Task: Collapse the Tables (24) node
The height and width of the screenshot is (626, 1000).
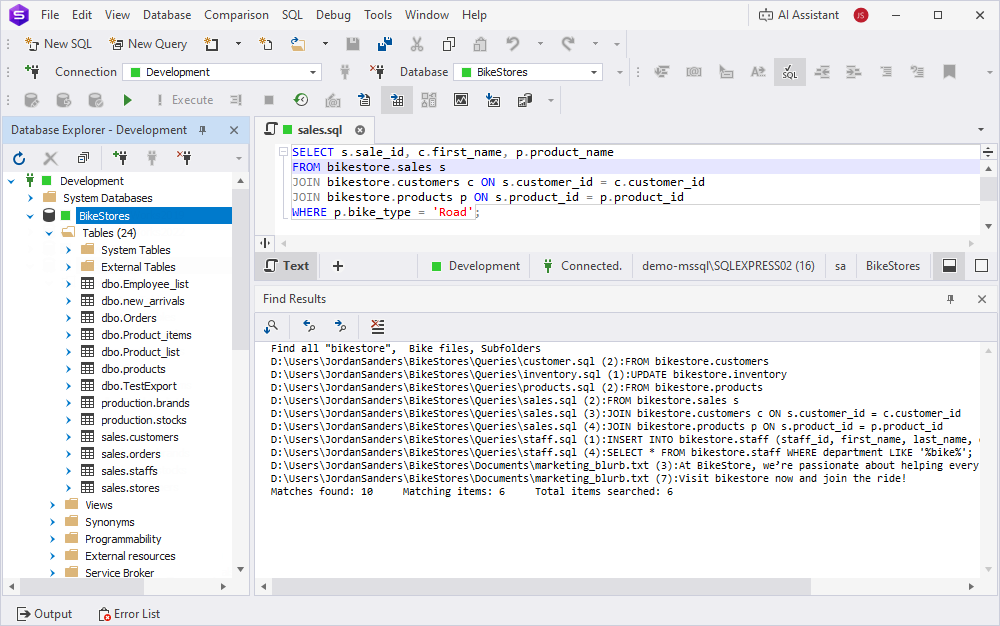Action: coord(49,232)
